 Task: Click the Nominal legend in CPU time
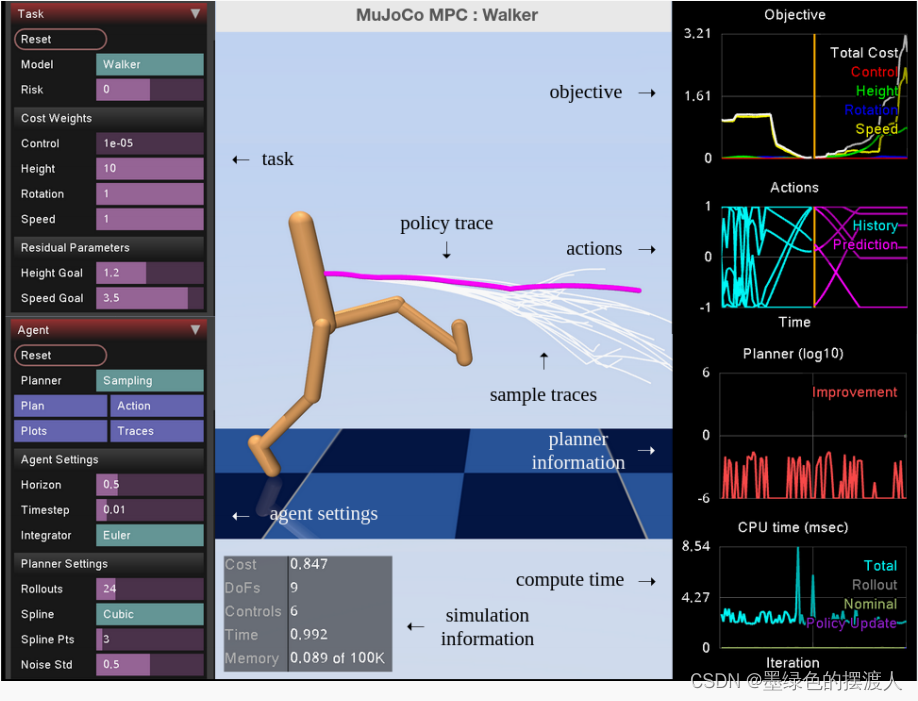[870, 604]
